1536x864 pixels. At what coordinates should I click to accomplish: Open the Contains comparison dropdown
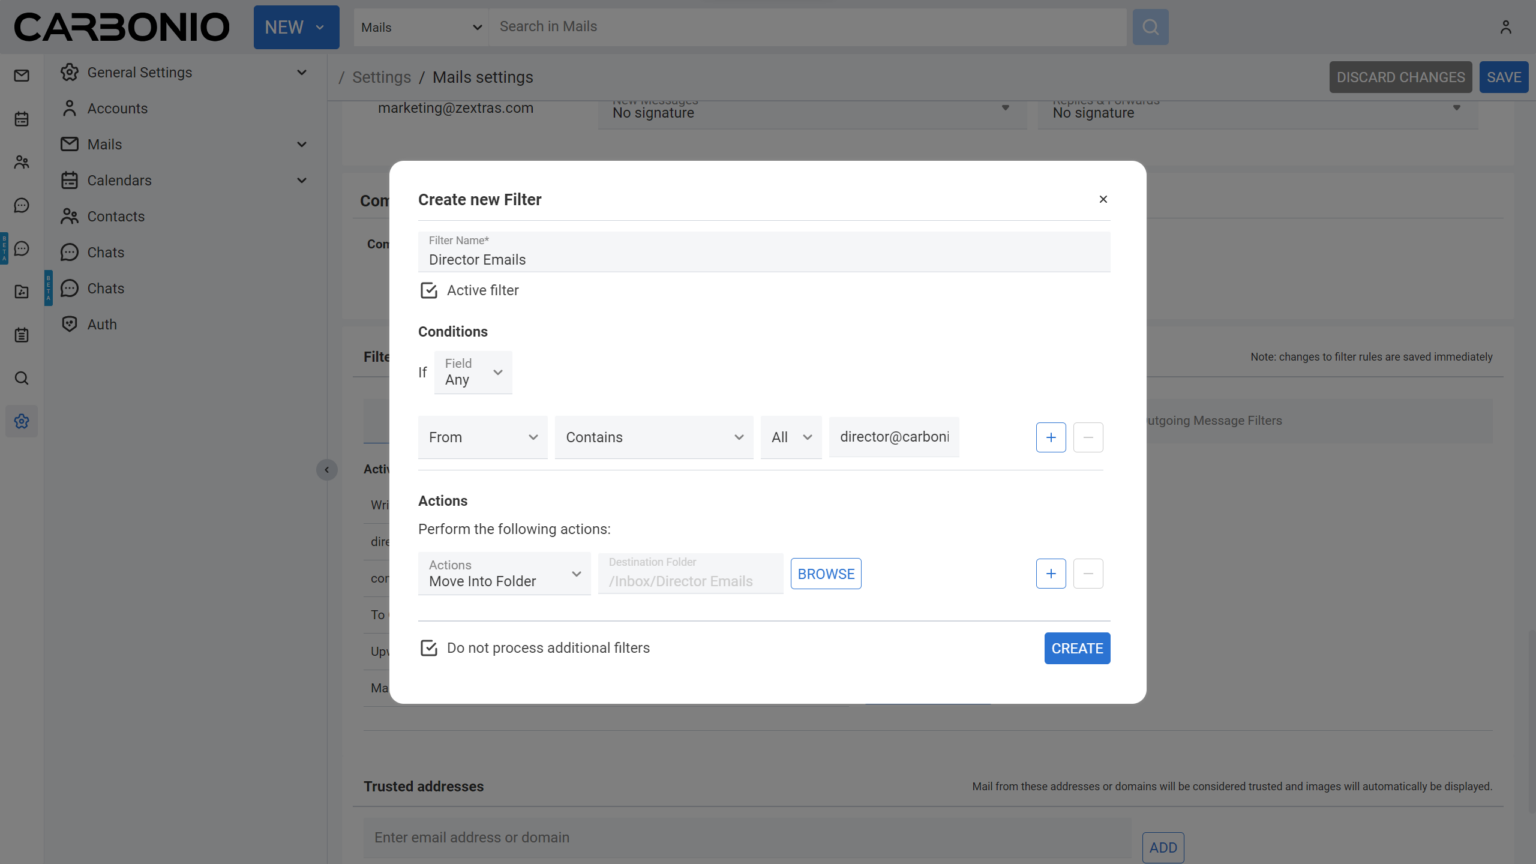[x=653, y=437]
